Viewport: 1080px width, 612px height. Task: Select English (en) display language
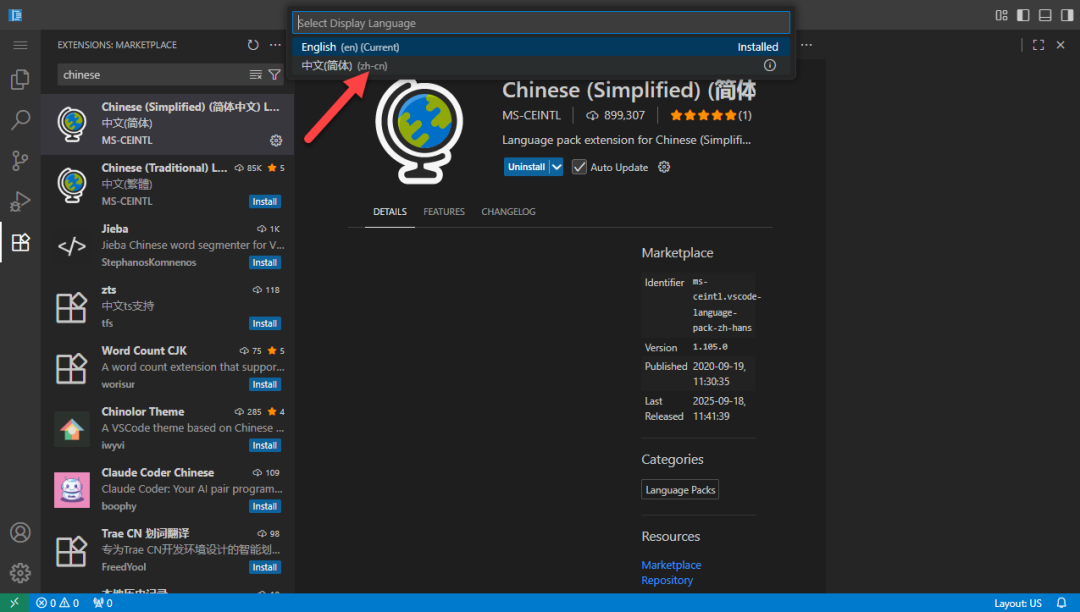point(541,47)
